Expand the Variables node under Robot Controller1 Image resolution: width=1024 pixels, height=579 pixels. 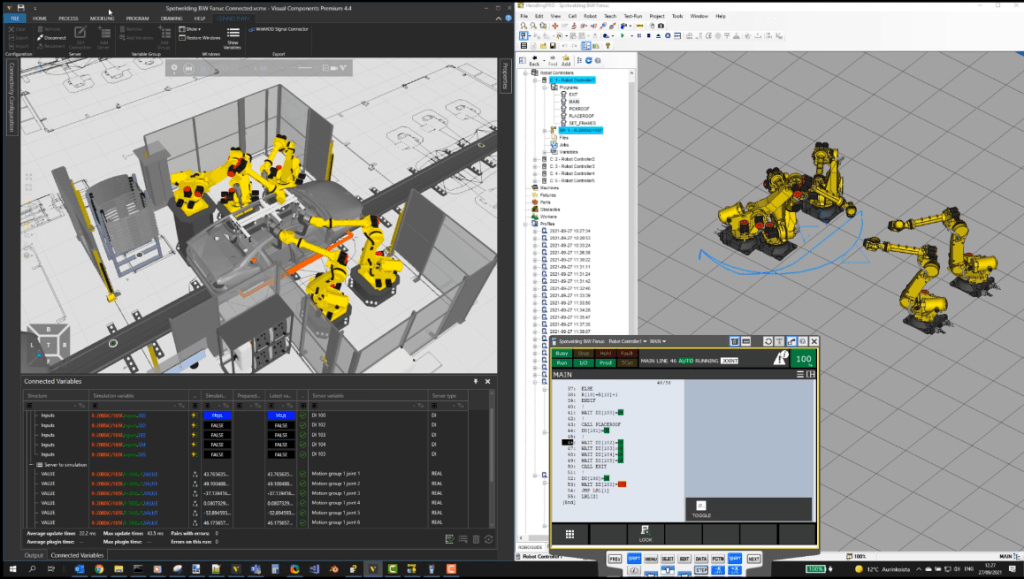click(545, 152)
